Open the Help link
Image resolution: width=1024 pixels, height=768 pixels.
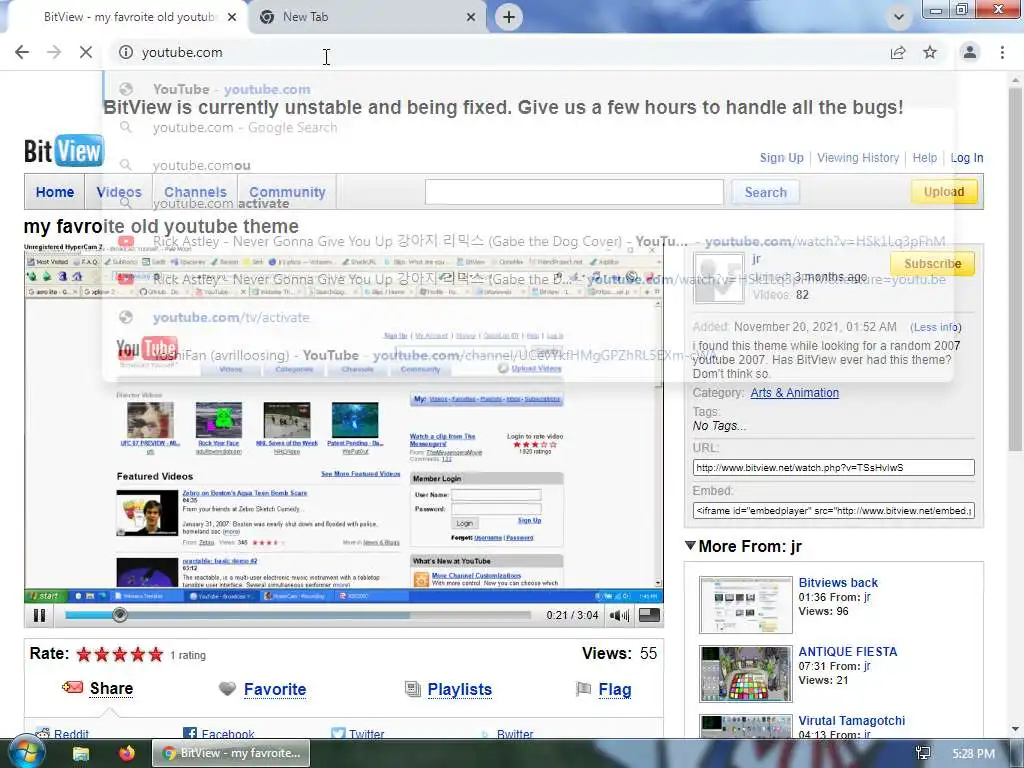(924, 157)
